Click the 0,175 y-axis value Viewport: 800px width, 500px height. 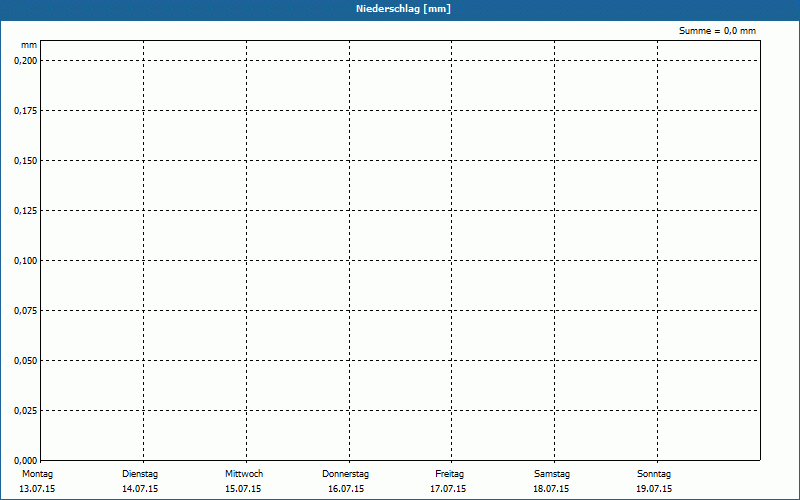point(26,111)
